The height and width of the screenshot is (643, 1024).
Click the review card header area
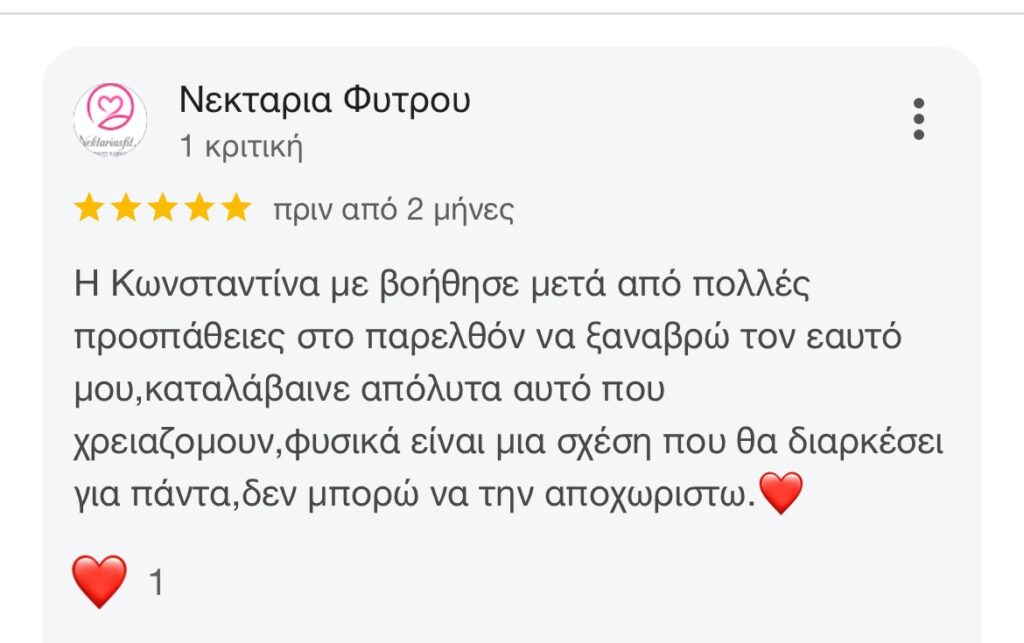[400, 120]
